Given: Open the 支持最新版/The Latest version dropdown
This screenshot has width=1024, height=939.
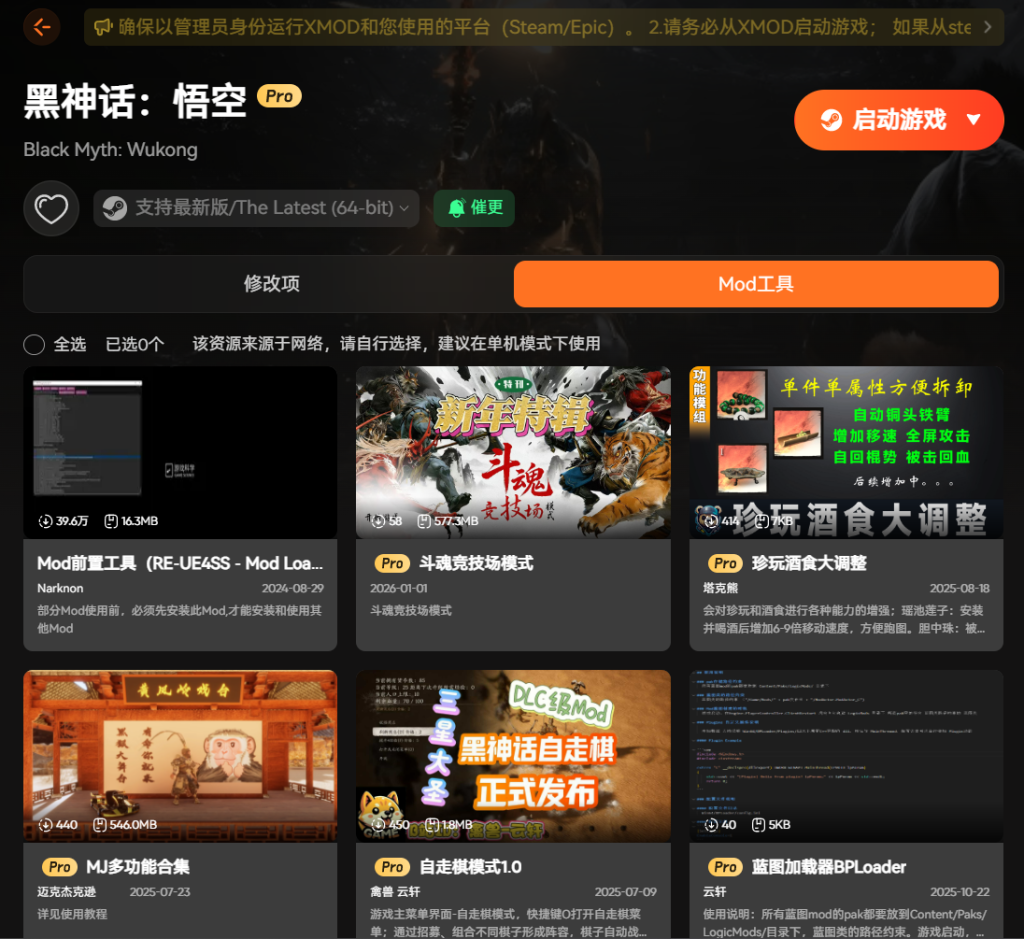Looking at the screenshot, I should coord(257,208).
